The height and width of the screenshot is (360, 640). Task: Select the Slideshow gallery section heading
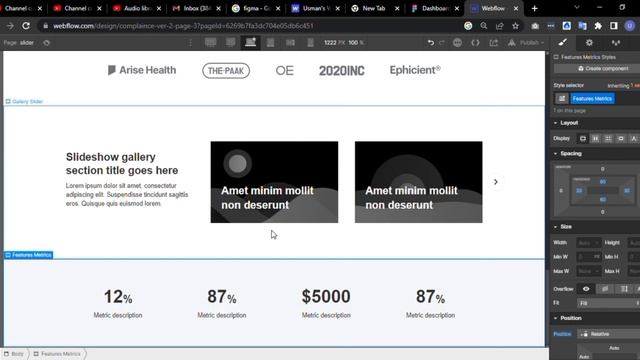click(x=122, y=164)
